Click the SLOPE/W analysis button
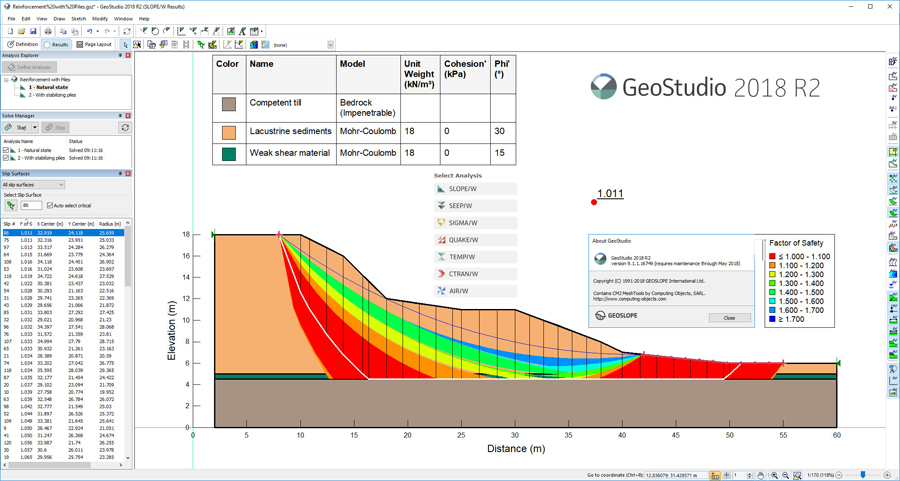This screenshot has height=481, width=900. tap(476, 189)
